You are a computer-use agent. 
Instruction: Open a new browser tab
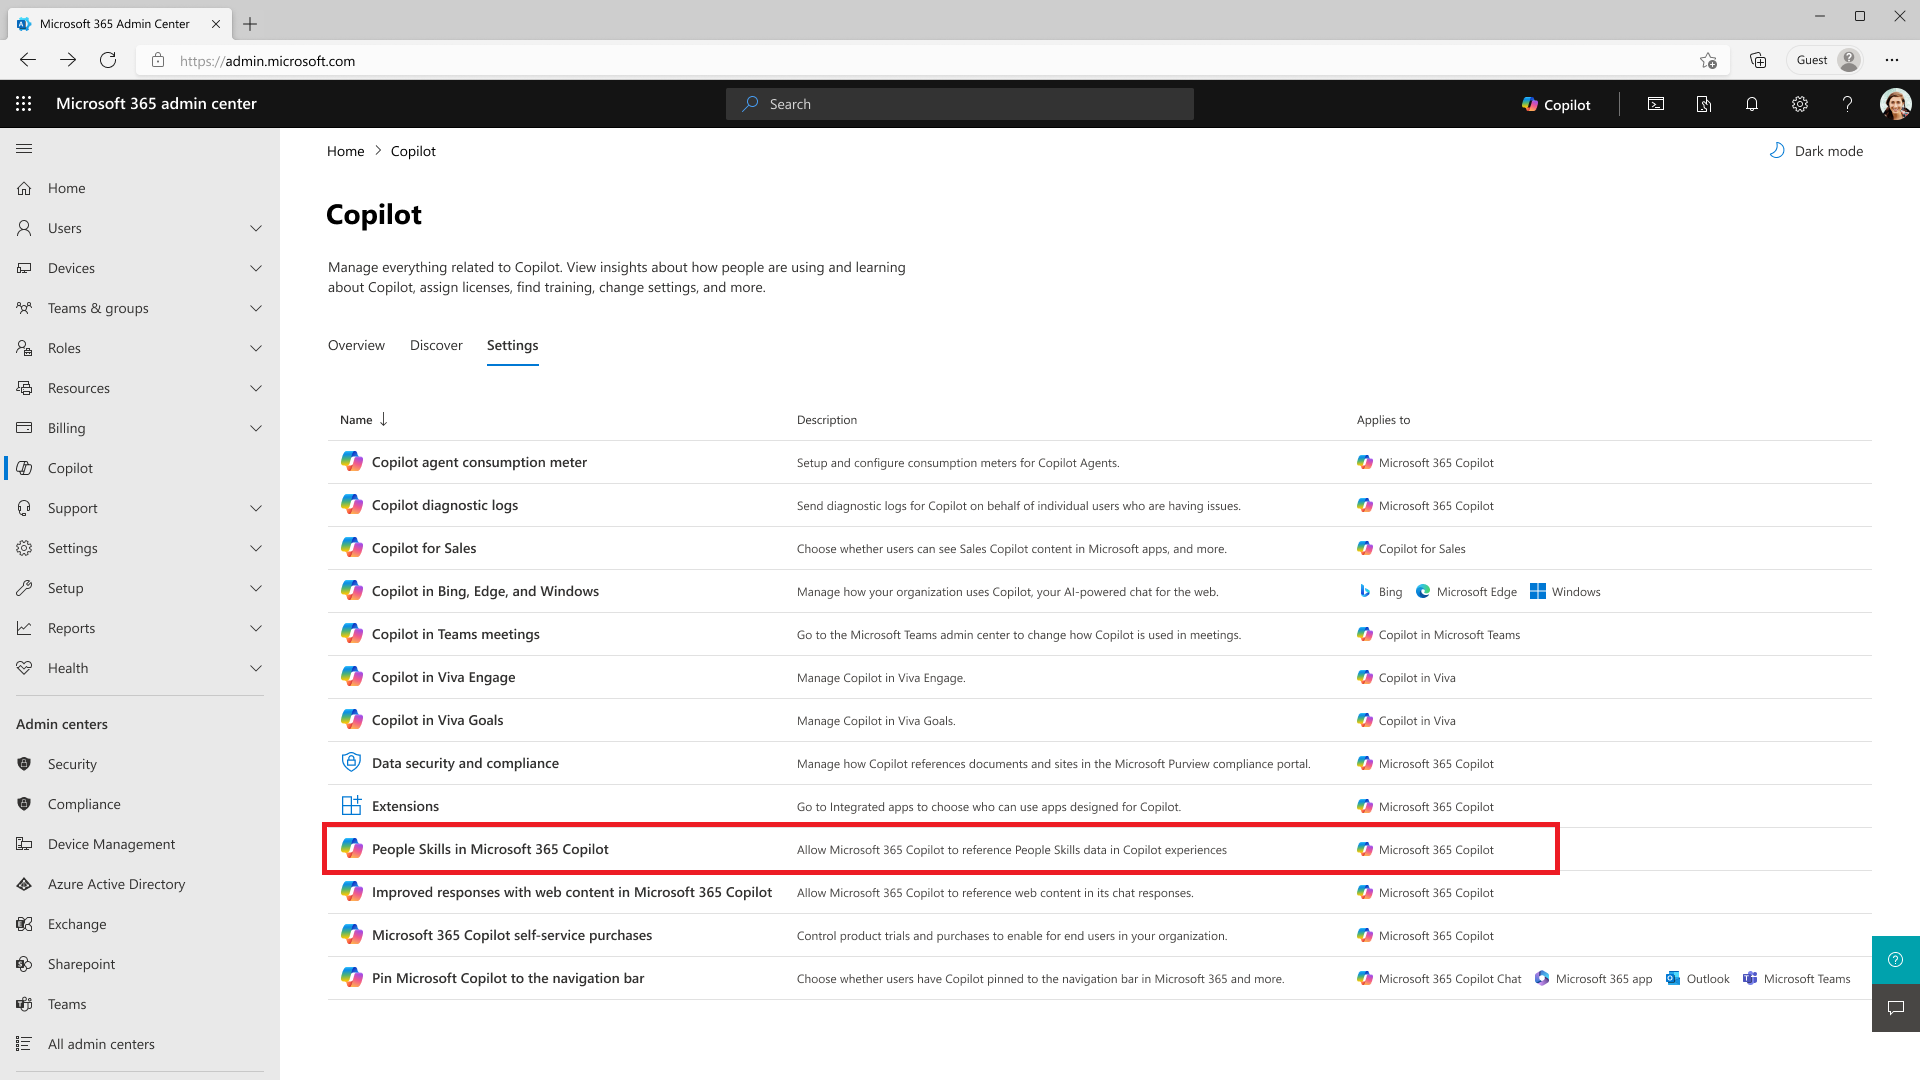pos(250,24)
